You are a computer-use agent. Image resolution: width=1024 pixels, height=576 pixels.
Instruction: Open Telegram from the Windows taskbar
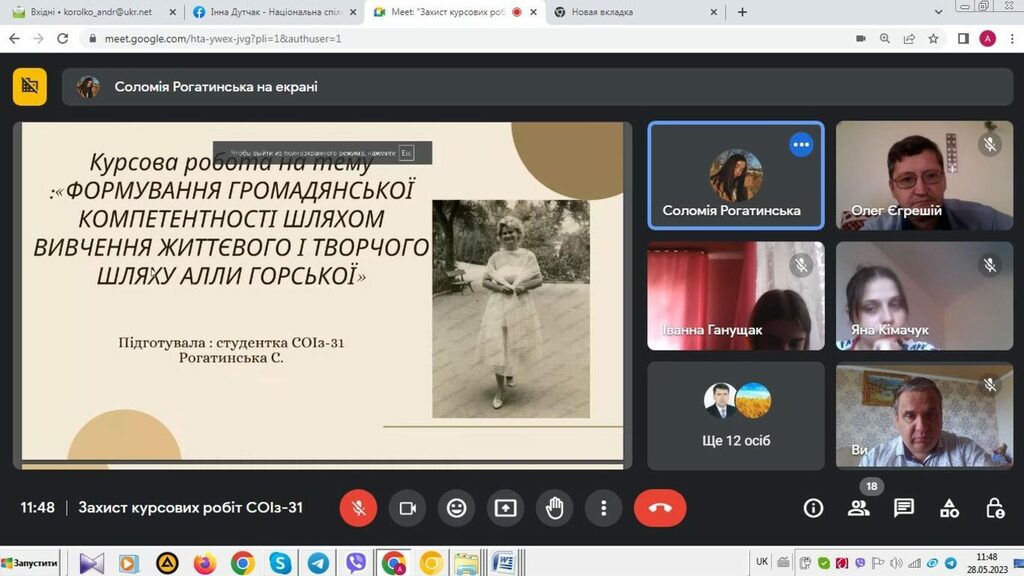point(318,563)
